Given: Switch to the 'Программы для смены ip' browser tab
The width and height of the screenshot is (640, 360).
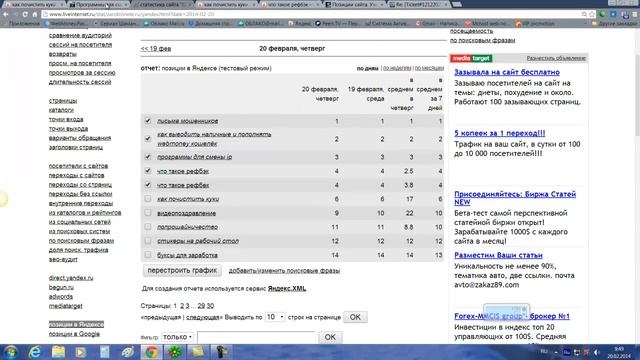Looking at the screenshot, I should pos(97,4).
